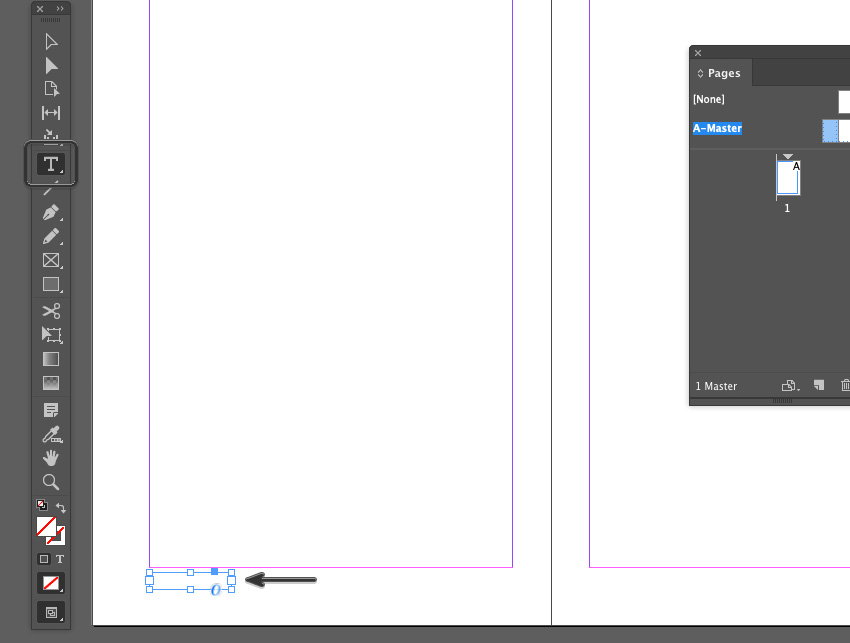Activate the Pen tool
Screen dimensions: 850x643
pyautogui.click(x=50, y=213)
